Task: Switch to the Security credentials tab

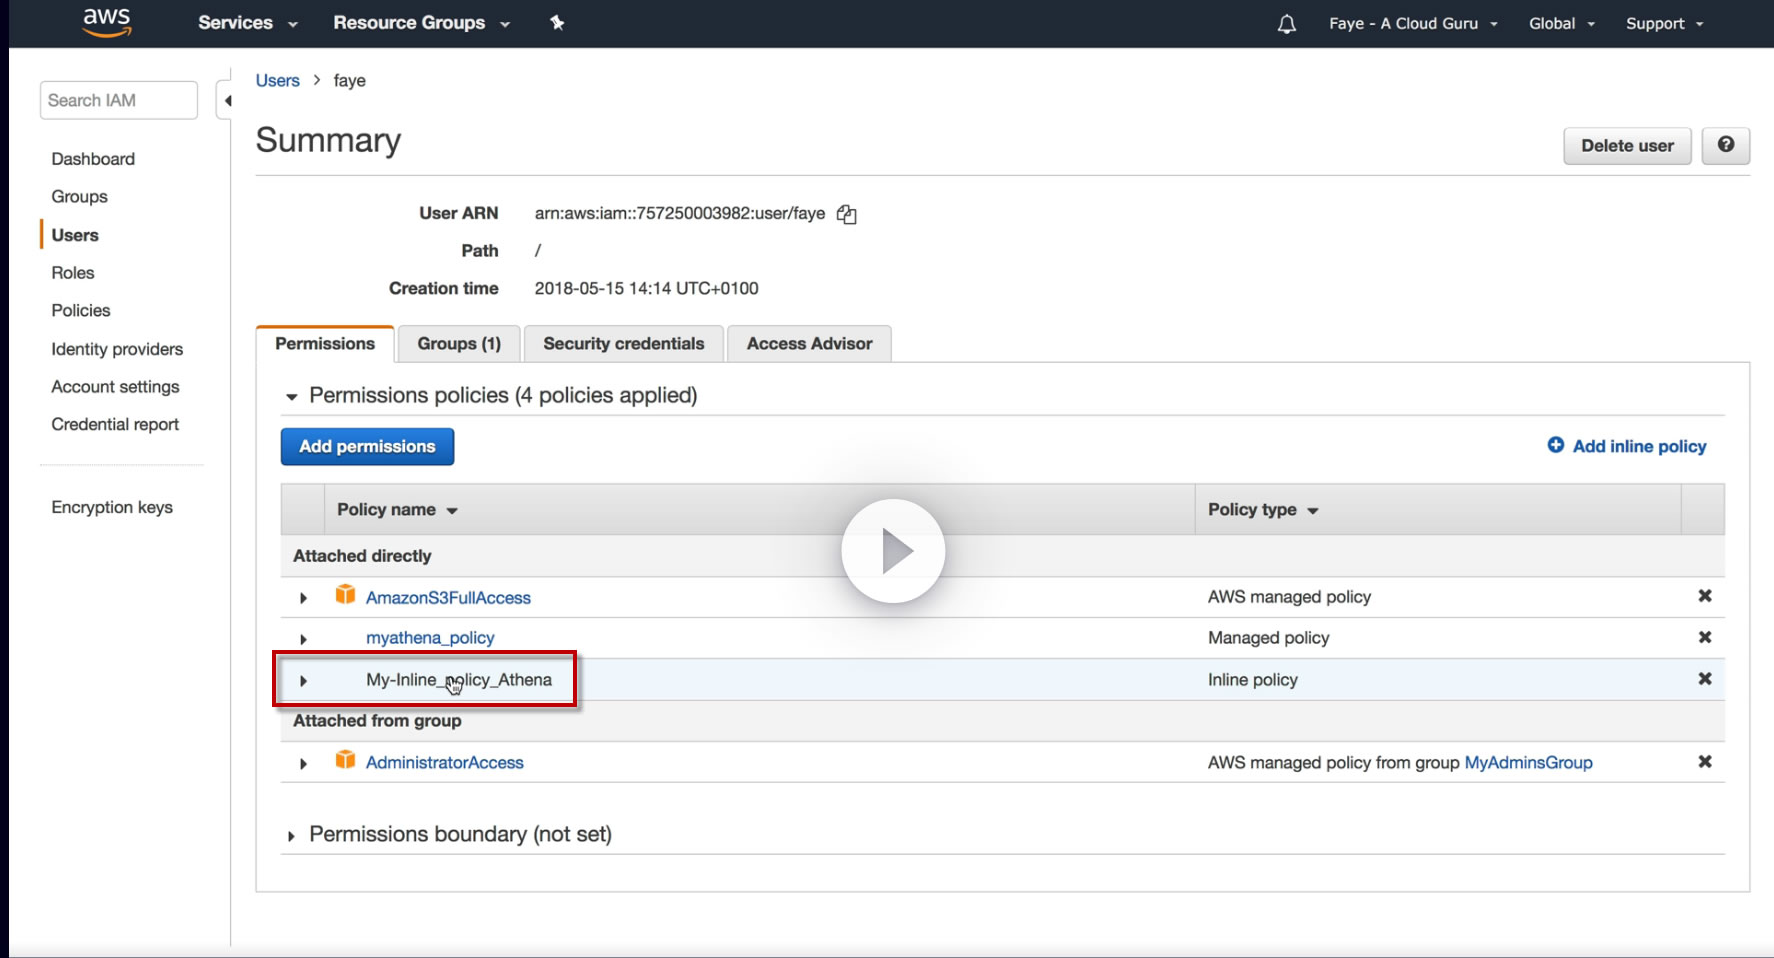Action: [623, 344]
